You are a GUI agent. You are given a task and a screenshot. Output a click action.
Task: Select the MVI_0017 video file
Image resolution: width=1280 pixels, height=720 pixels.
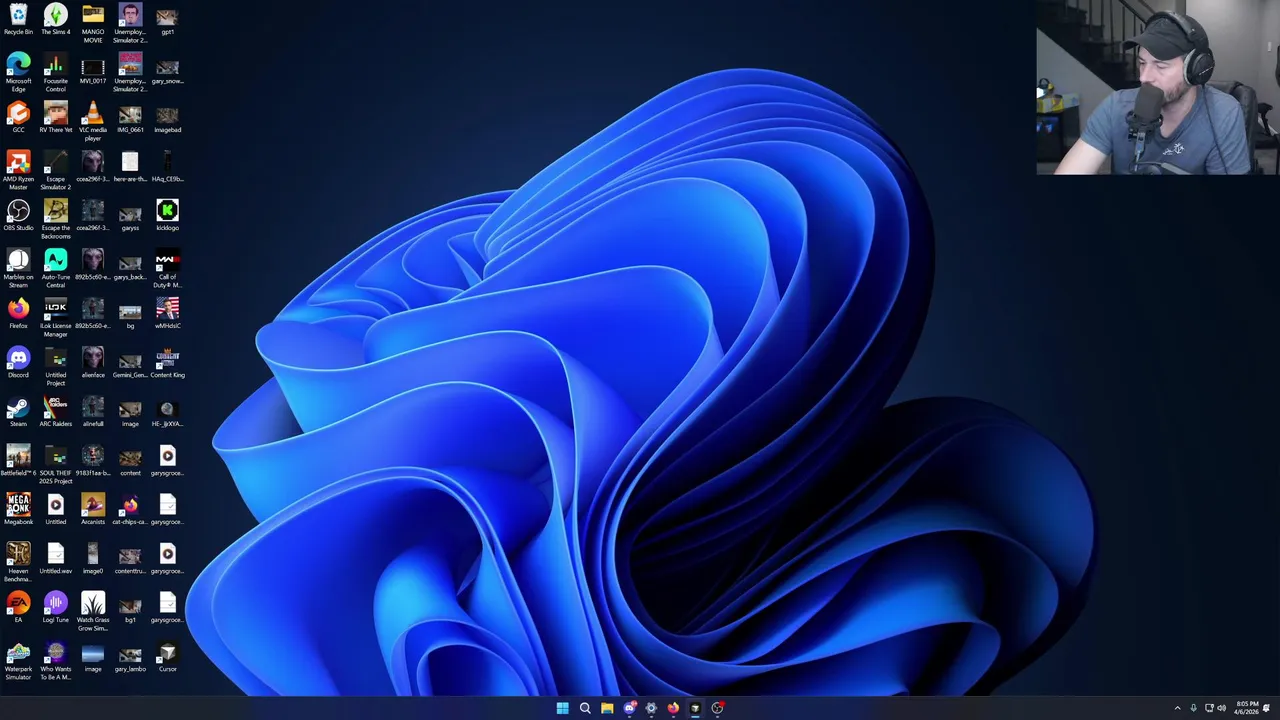[x=93, y=69]
